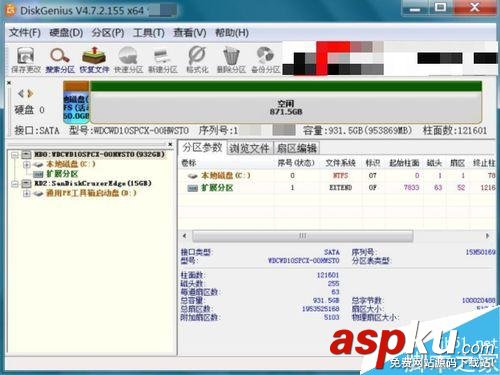The height and width of the screenshot is (375, 500).
Task: Select the PE boot disk (D:) tree item
Action: click(x=91, y=193)
